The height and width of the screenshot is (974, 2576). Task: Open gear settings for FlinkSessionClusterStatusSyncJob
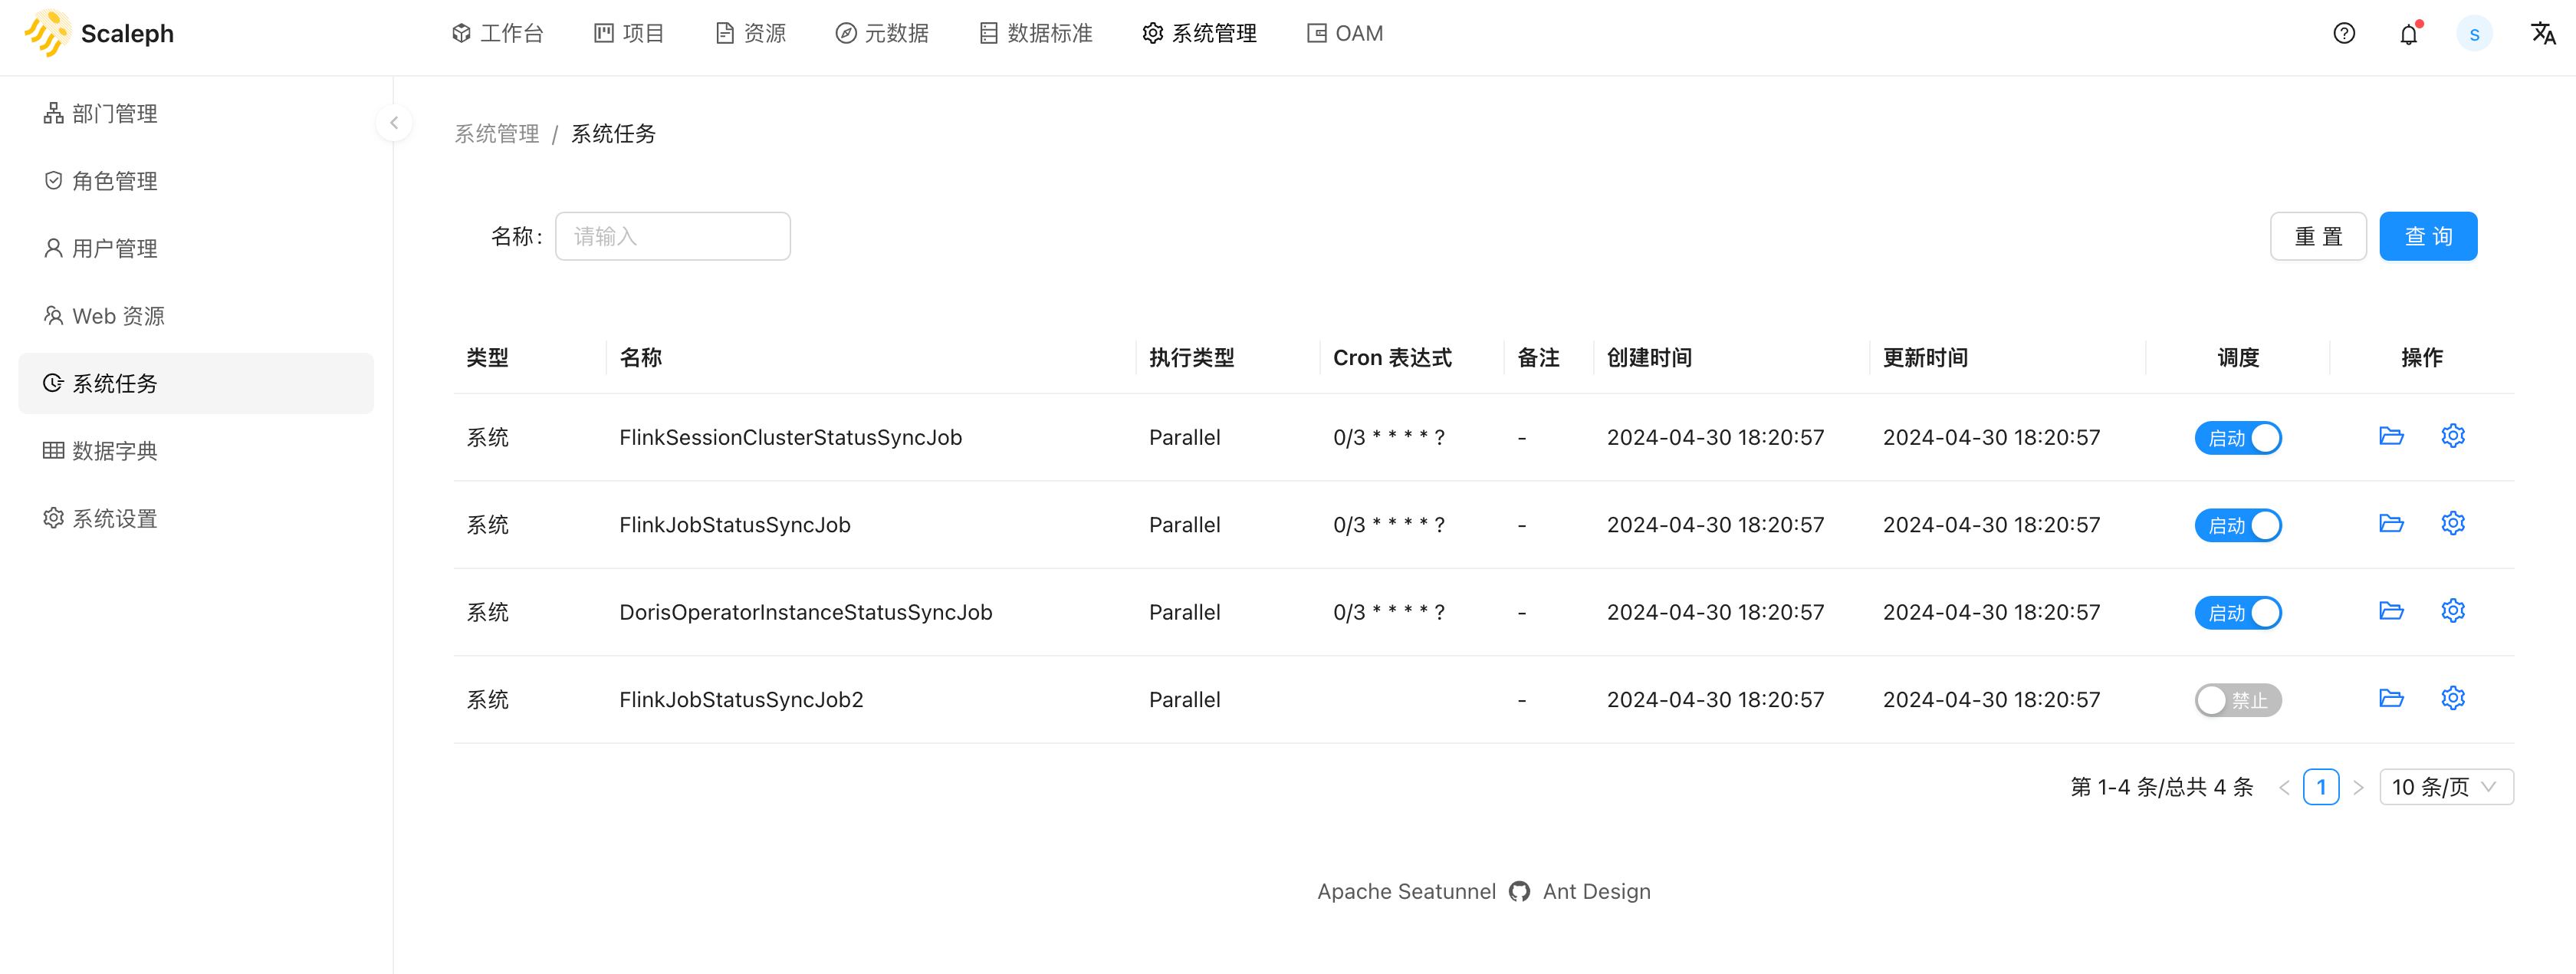(x=2453, y=436)
